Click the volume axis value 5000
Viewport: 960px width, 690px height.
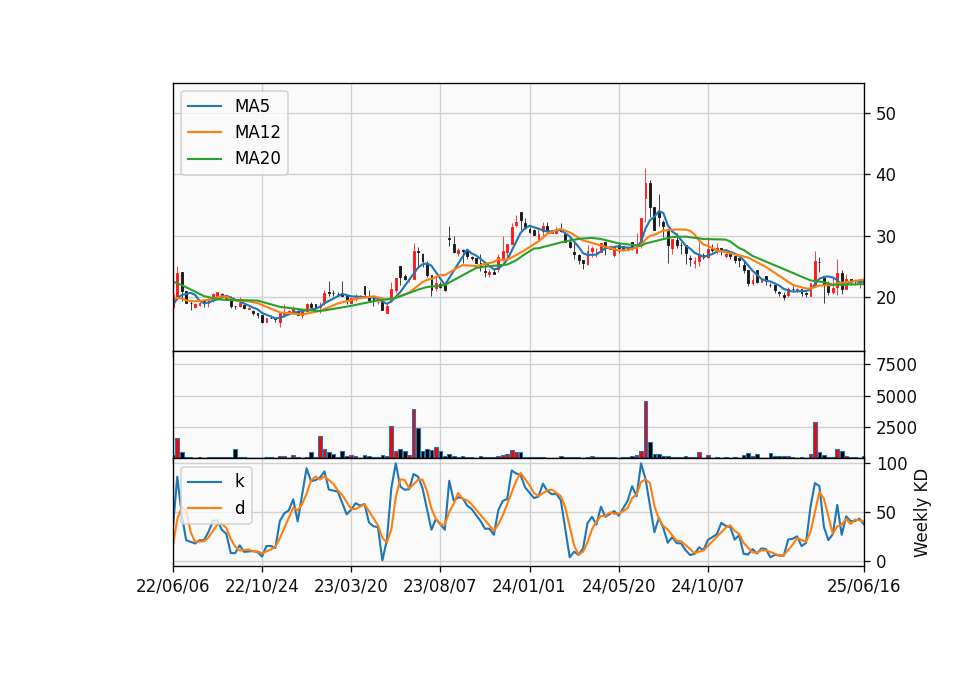896,397
